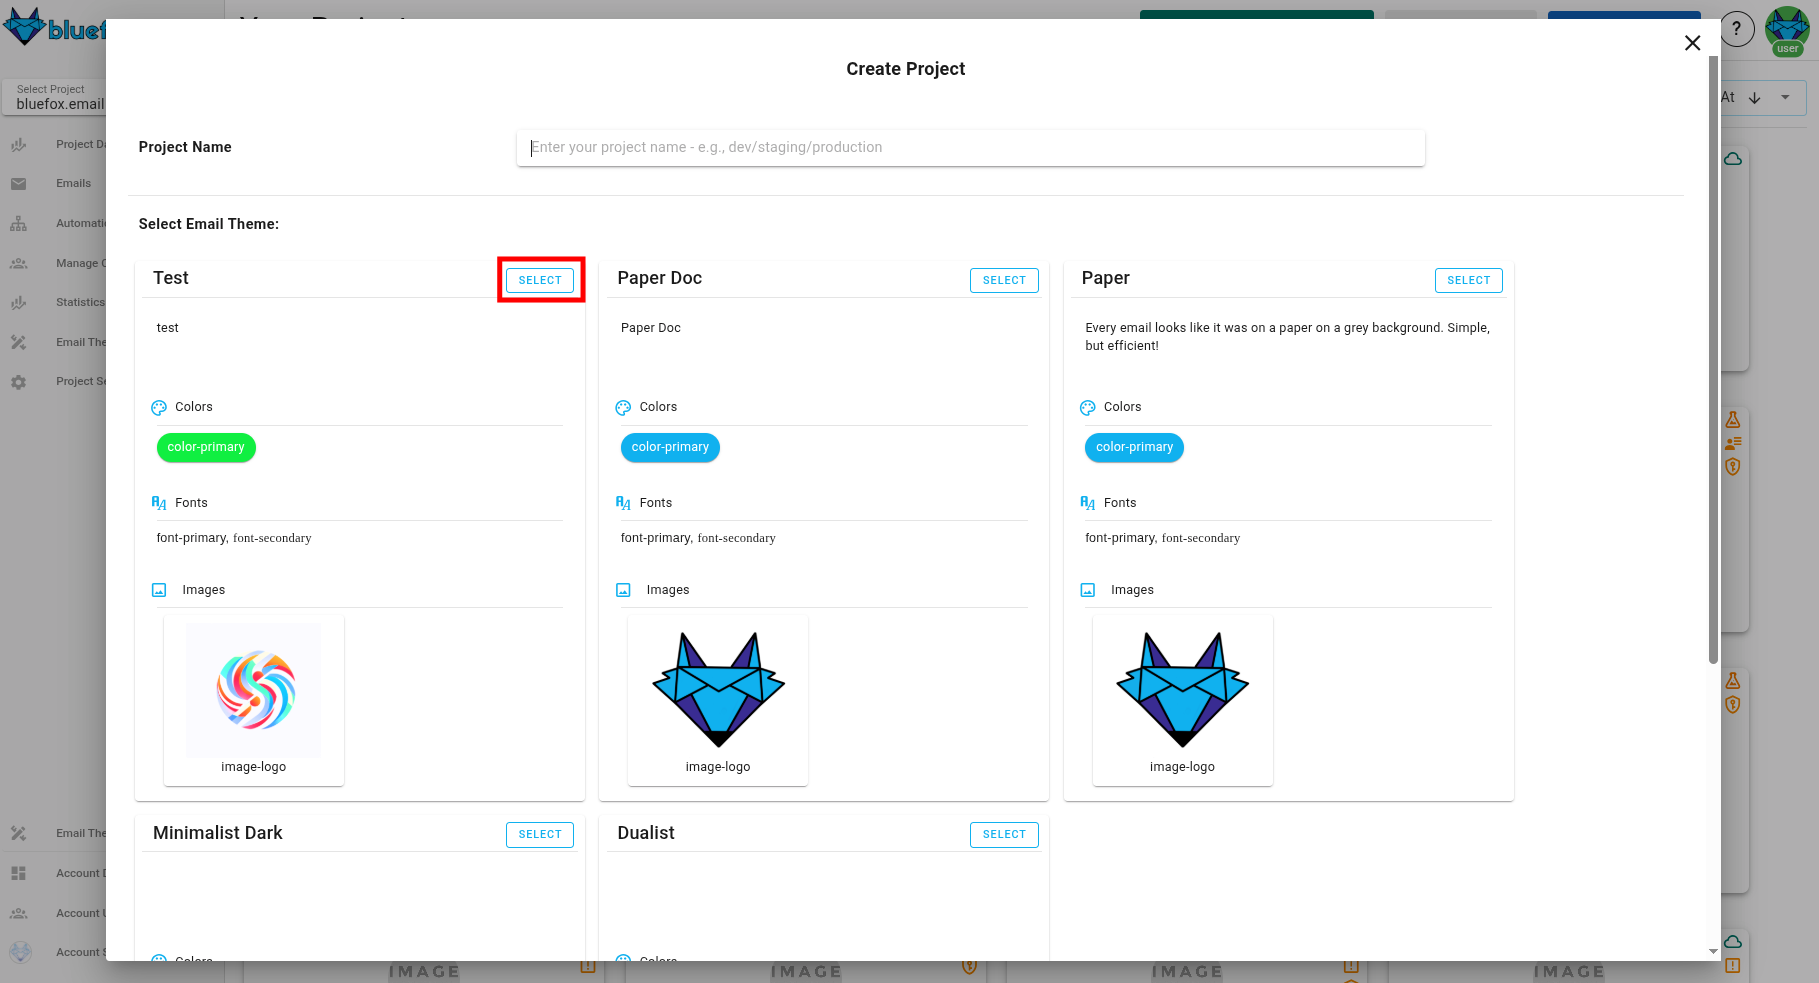
Task: Click the Fonts icon in Paper Doc theme
Action: 623,502
